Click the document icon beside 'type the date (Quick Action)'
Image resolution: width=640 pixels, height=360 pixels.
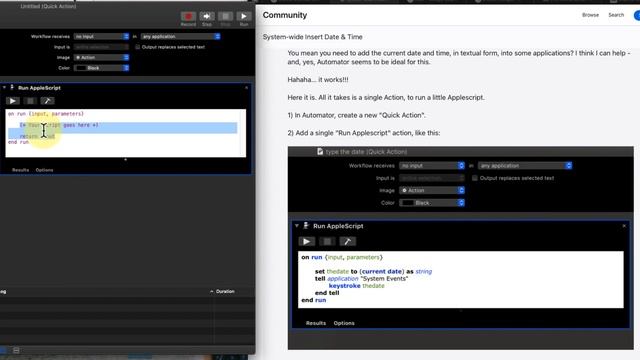coord(320,151)
